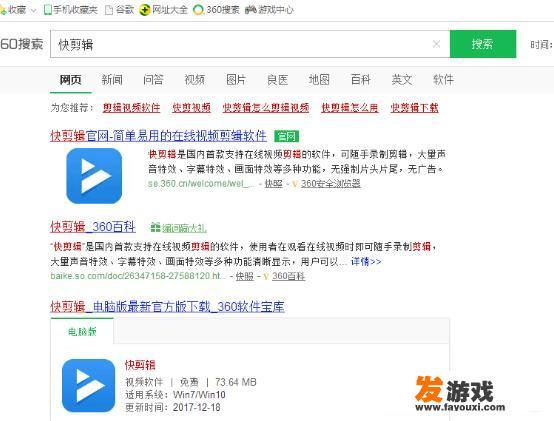The height and width of the screenshot is (421, 554).
Task: Click the green 官网 badge
Action: tap(287, 136)
